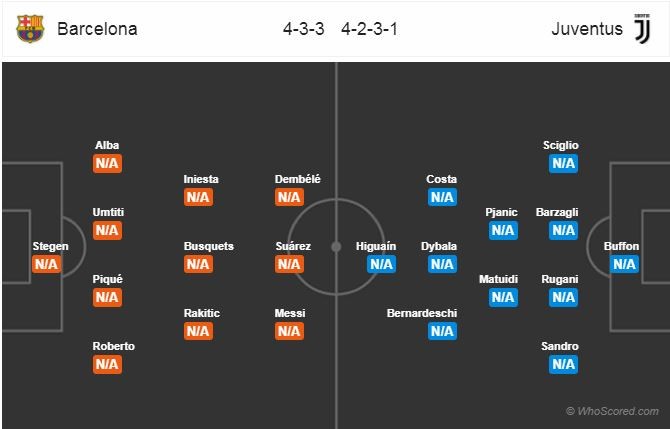Image resolution: width=670 pixels, height=429 pixels.
Task: Click Suárez's orange N/A rating badge
Action: click(289, 264)
